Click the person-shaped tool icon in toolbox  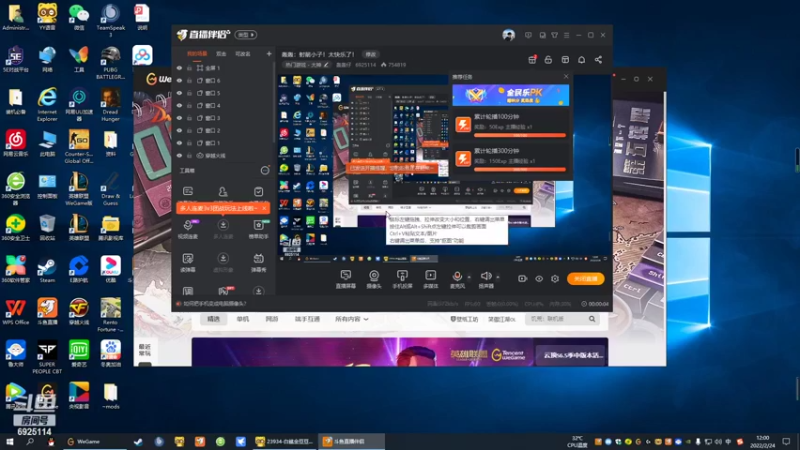coord(223,191)
